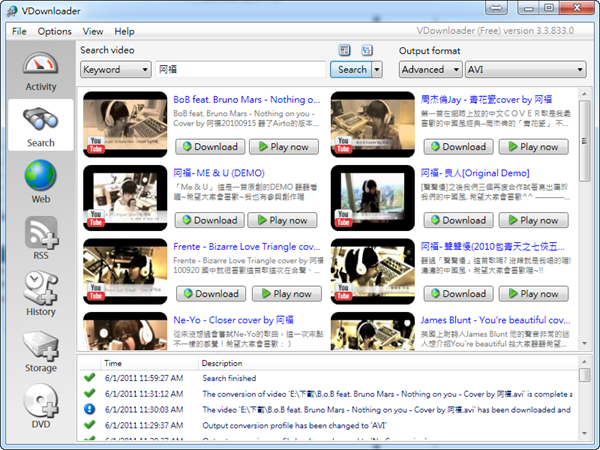Open the DVD disc sidebar icon
Image resolution: width=600 pixels, height=450 pixels.
pyautogui.click(x=41, y=400)
